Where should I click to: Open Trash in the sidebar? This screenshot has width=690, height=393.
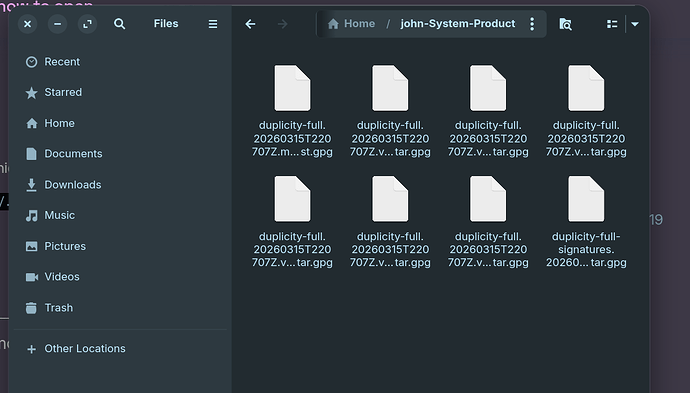(x=120, y=308)
